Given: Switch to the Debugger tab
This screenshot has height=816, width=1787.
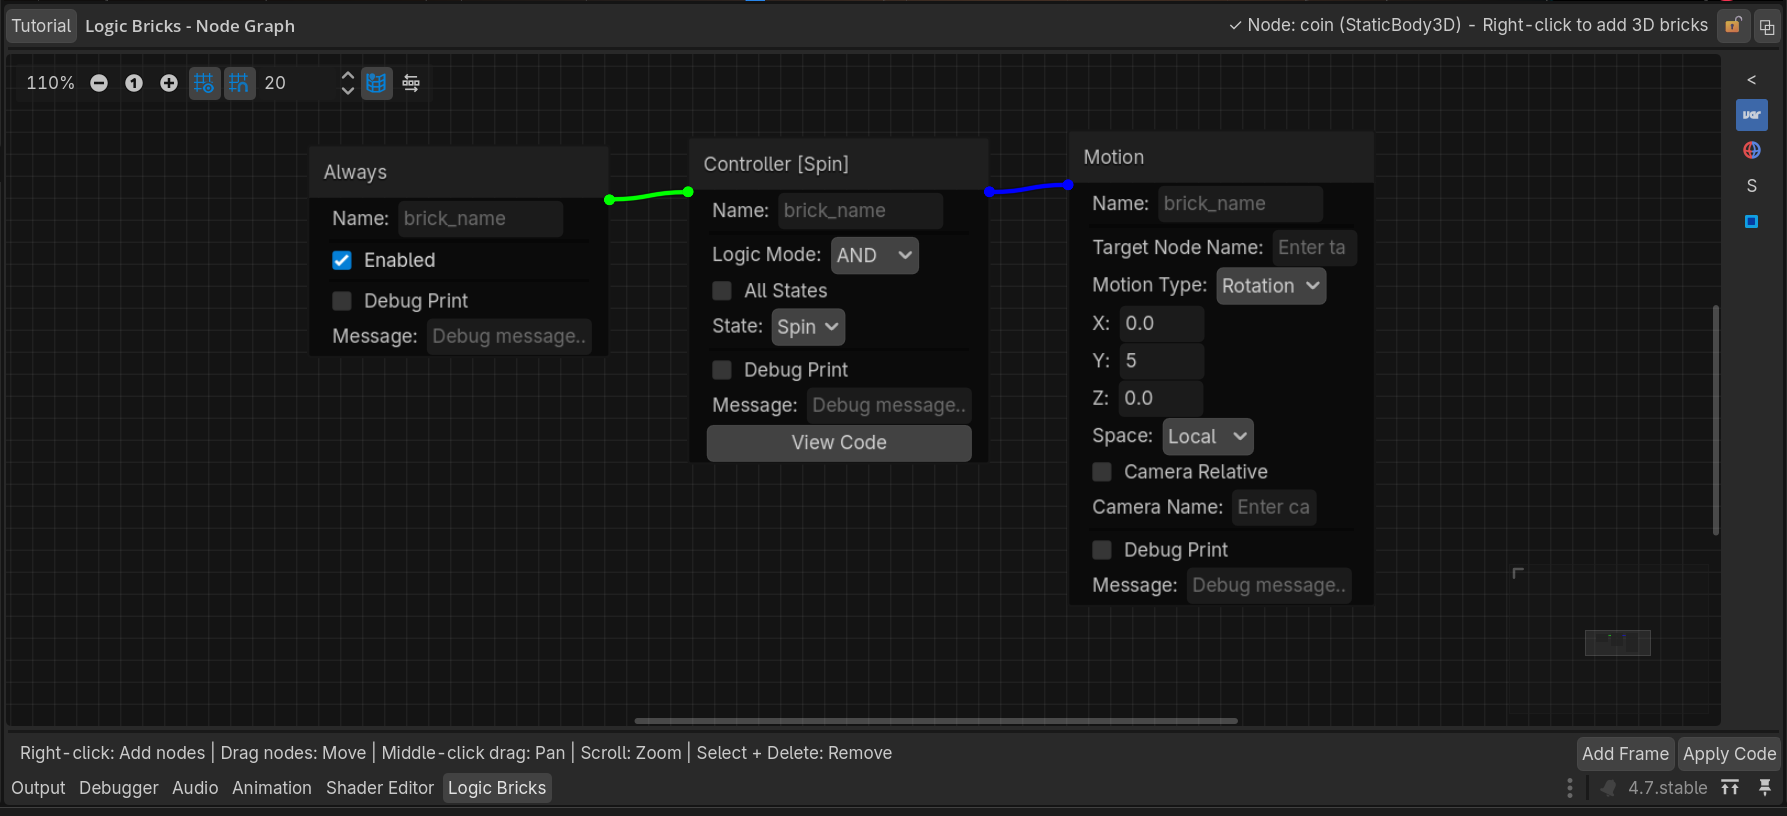Looking at the screenshot, I should pos(119,788).
